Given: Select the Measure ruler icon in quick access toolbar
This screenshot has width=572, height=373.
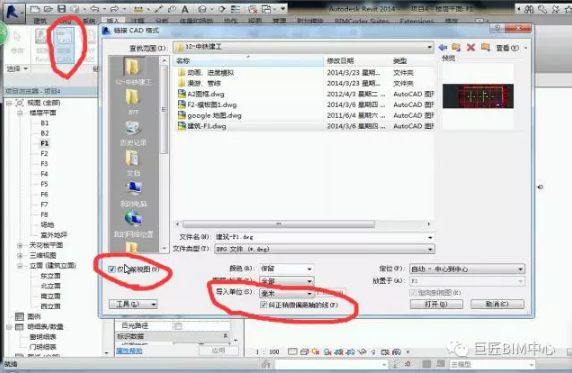Looking at the screenshot, I should click(x=138, y=9).
